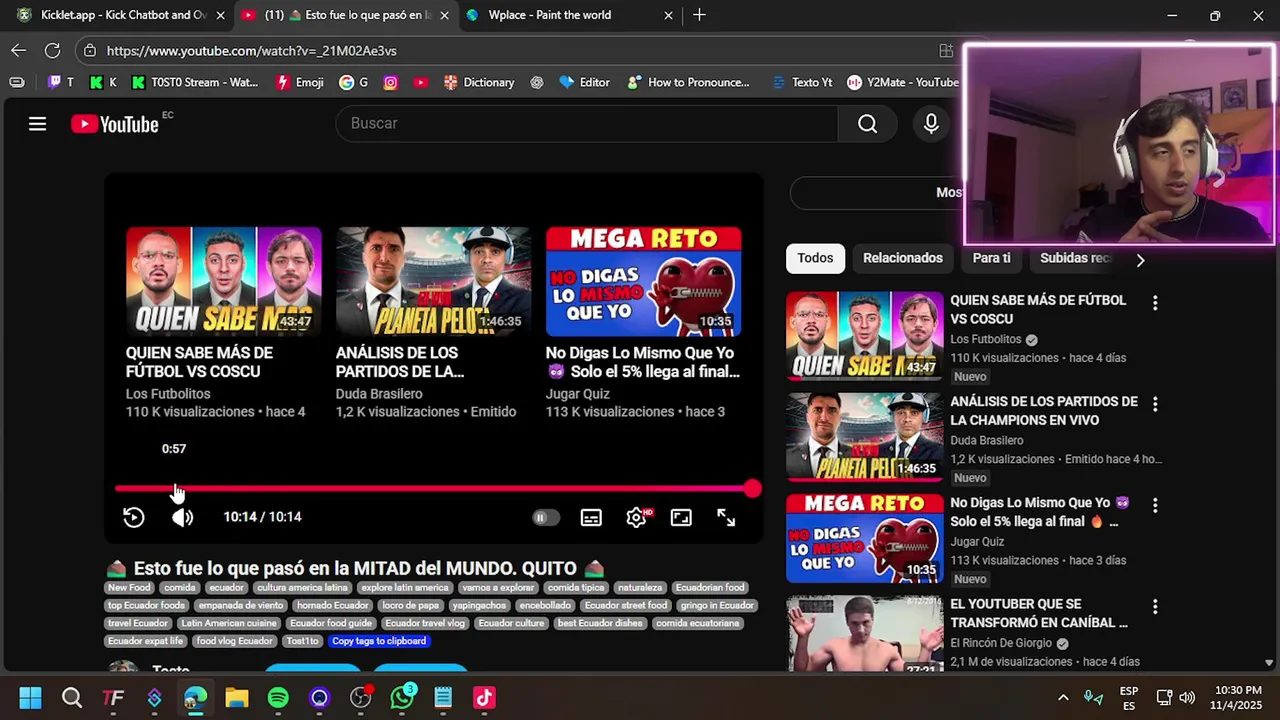Switch to theater mode
Image resolution: width=1280 pixels, height=720 pixels.
click(x=681, y=517)
